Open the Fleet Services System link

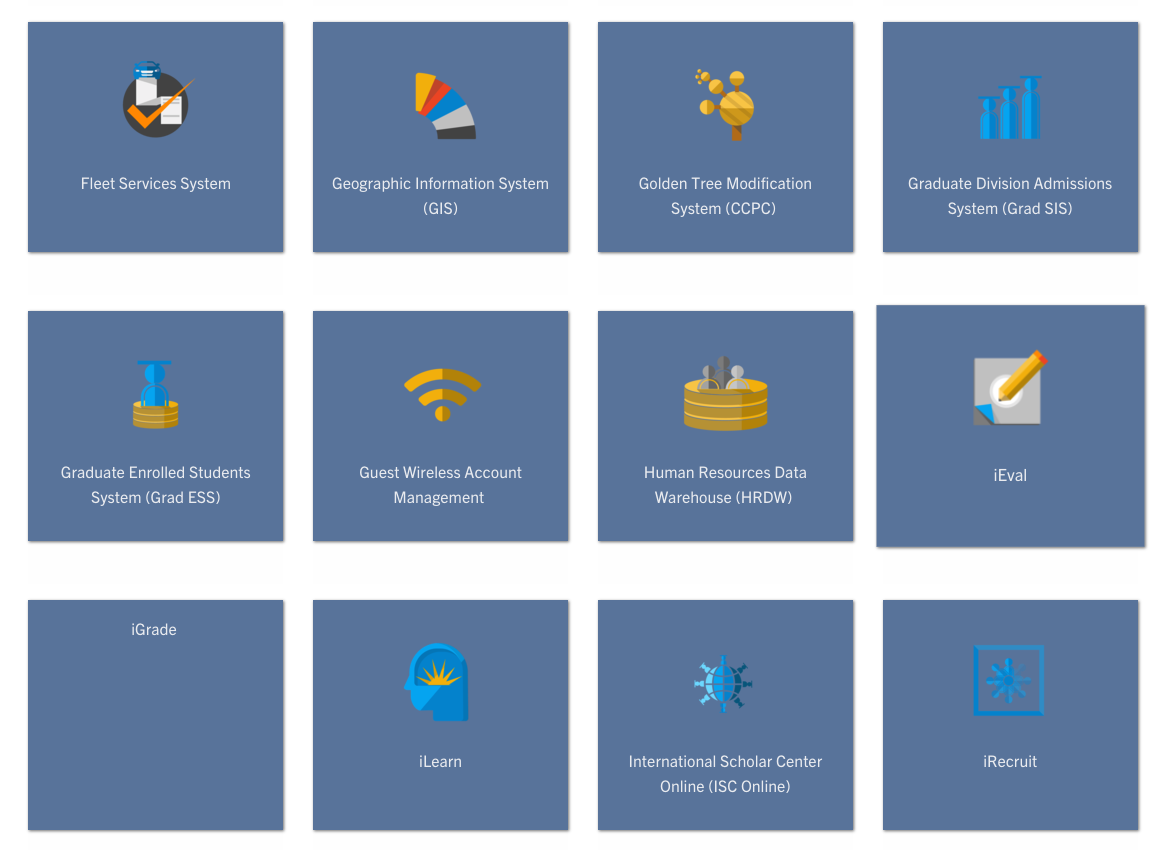point(156,184)
